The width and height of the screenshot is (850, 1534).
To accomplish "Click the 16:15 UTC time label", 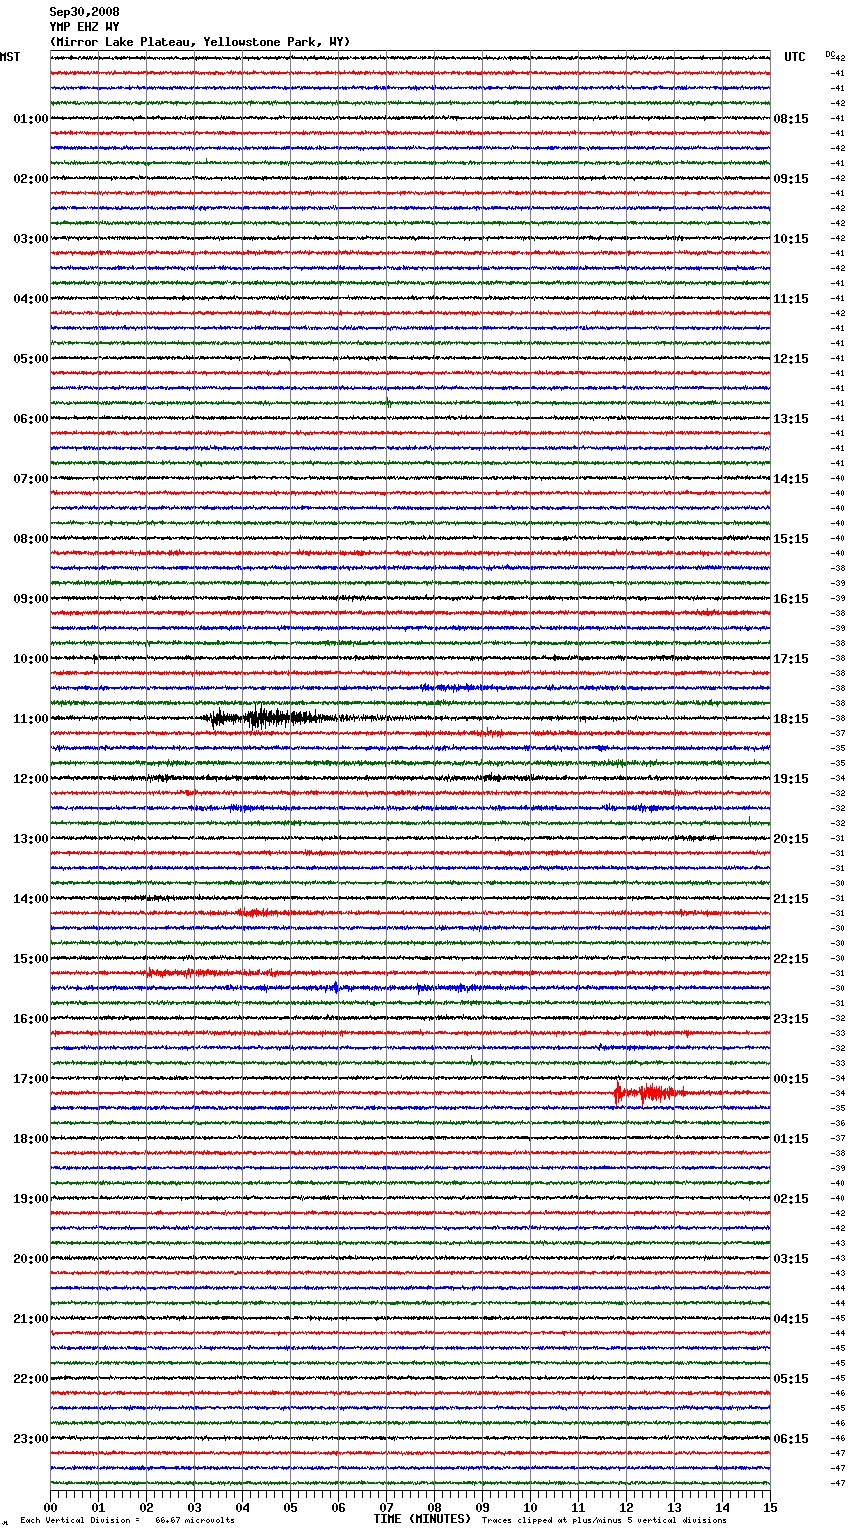I will (x=791, y=599).
